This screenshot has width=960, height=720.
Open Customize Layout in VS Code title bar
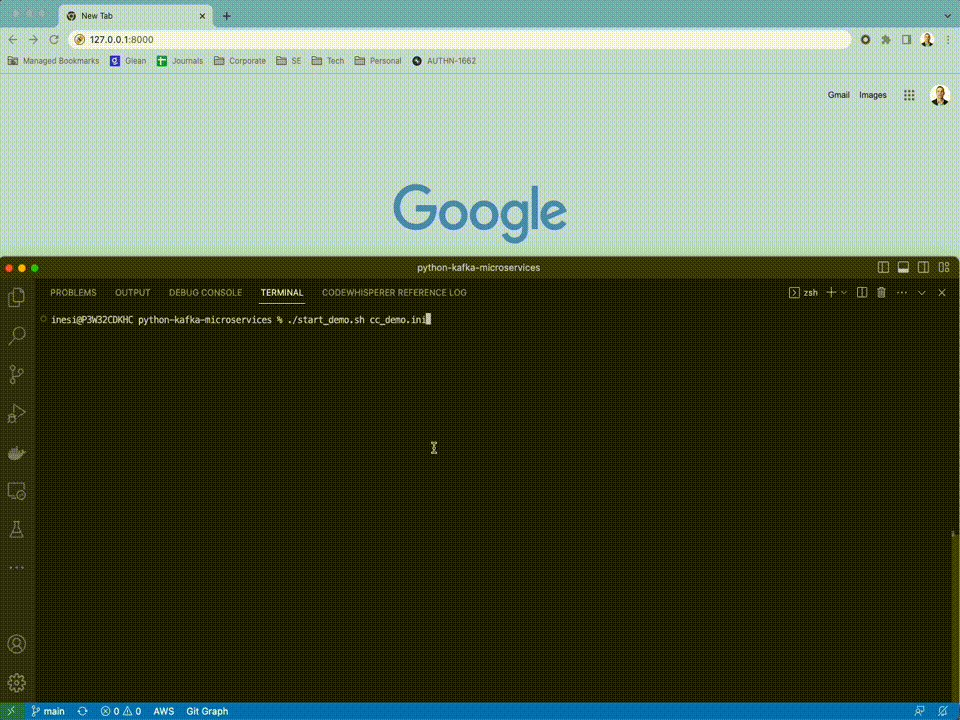pos(944,268)
